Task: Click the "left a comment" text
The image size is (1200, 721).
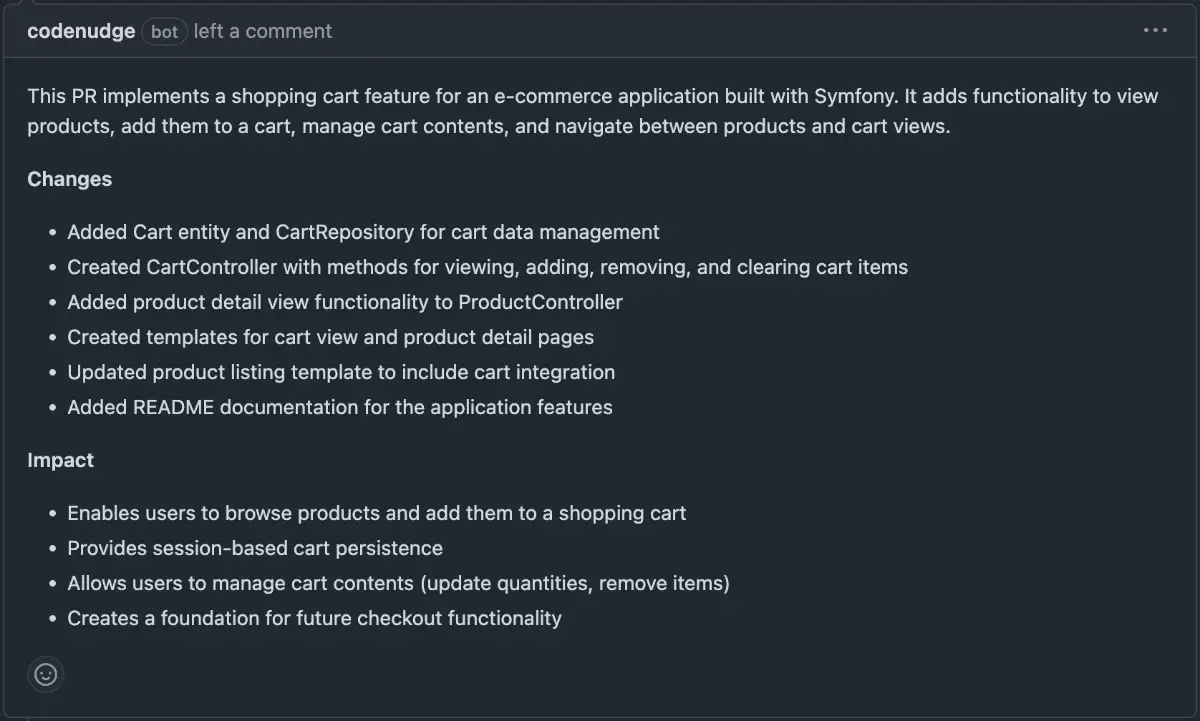Action: pos(263,31)
